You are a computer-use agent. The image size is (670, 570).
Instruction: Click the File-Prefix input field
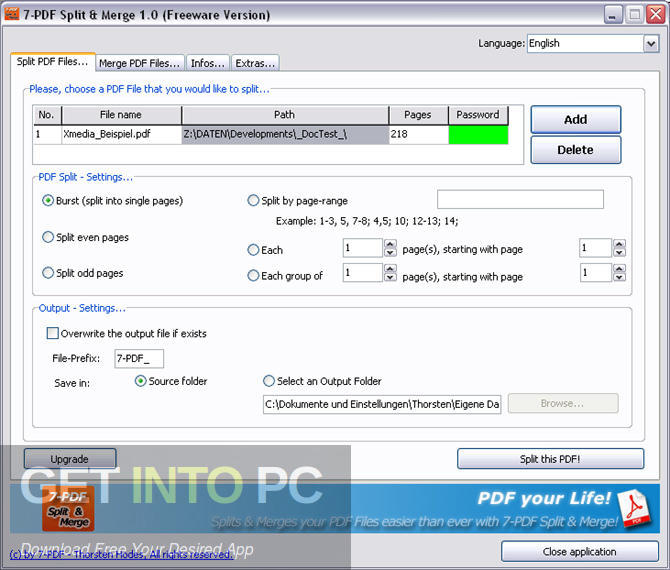click(139, 358)
